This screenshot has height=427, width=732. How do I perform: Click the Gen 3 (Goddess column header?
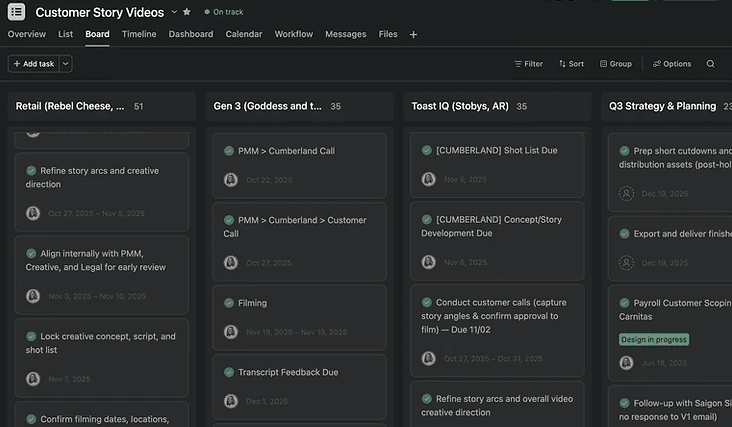pyautogui.click(x=267, y=106)
